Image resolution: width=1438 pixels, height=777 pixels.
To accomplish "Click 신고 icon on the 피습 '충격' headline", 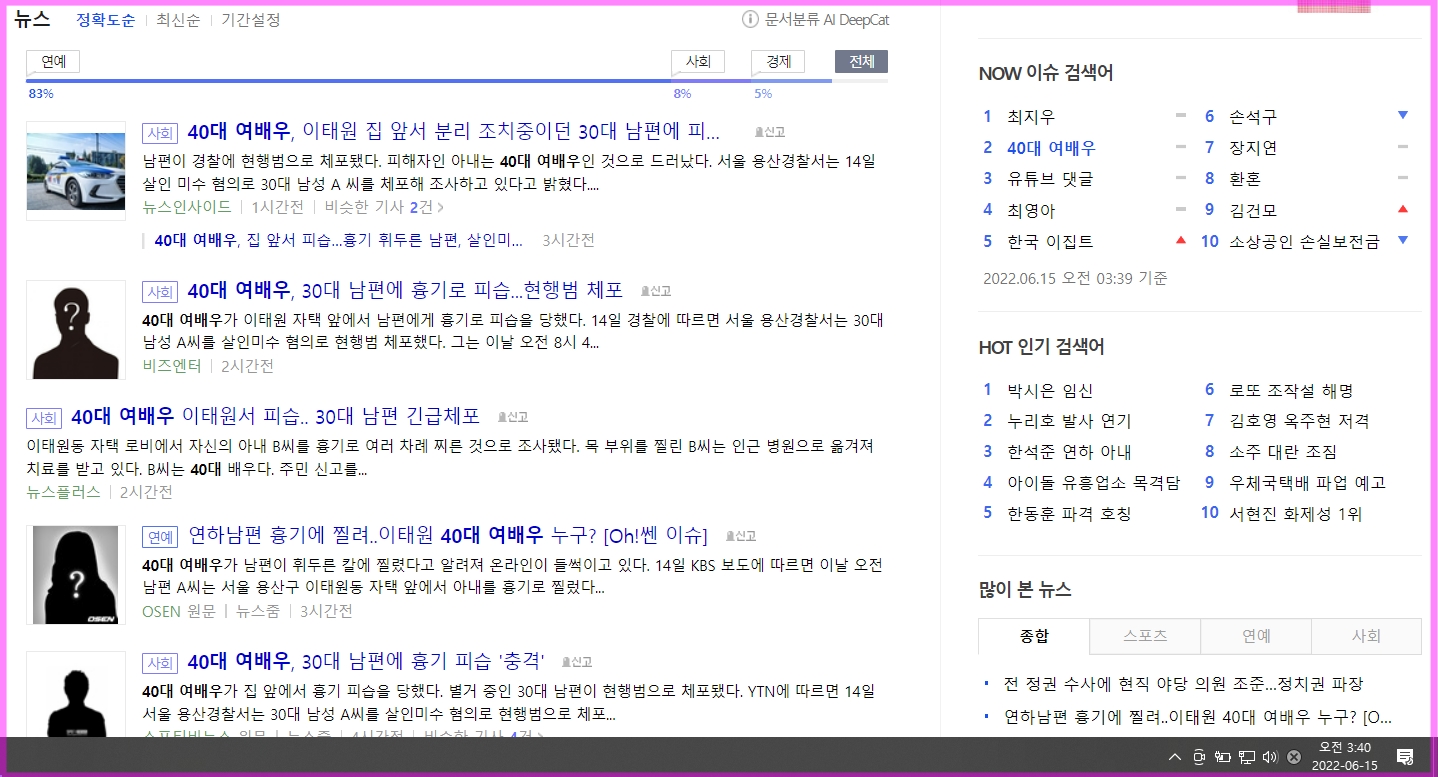I will tap(577, 662).
